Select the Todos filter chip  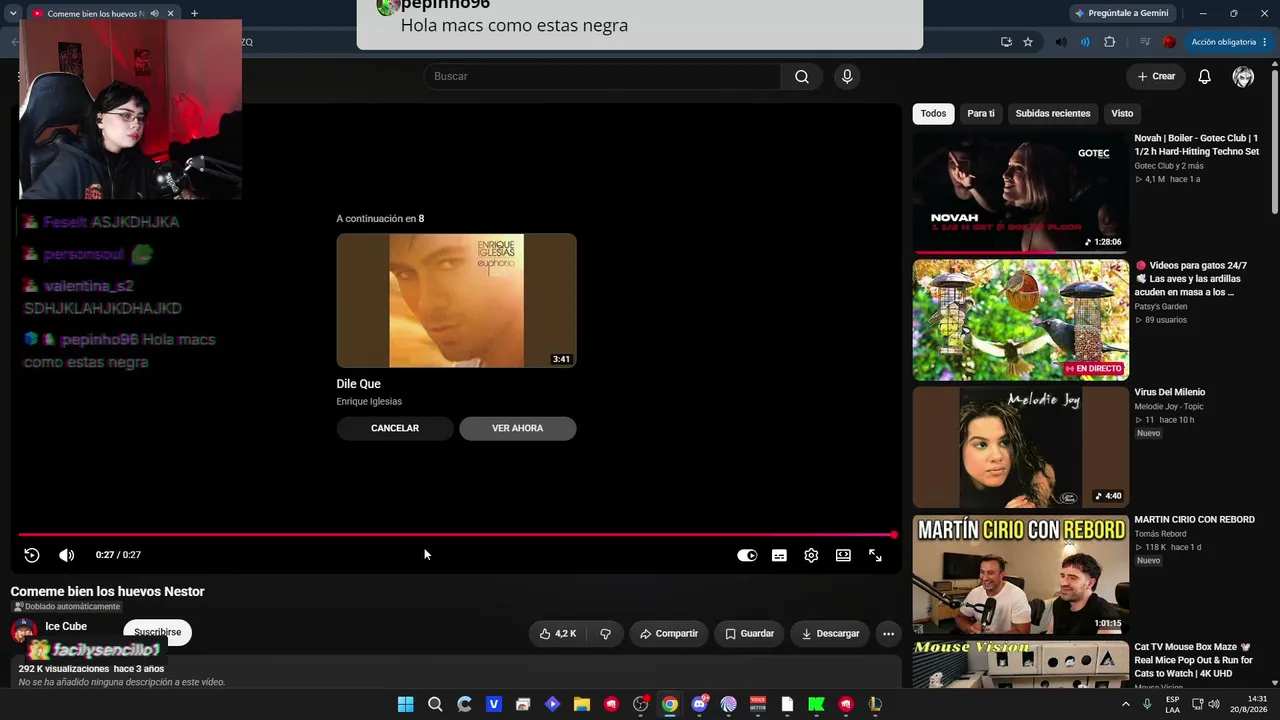[x=933, y=114]
